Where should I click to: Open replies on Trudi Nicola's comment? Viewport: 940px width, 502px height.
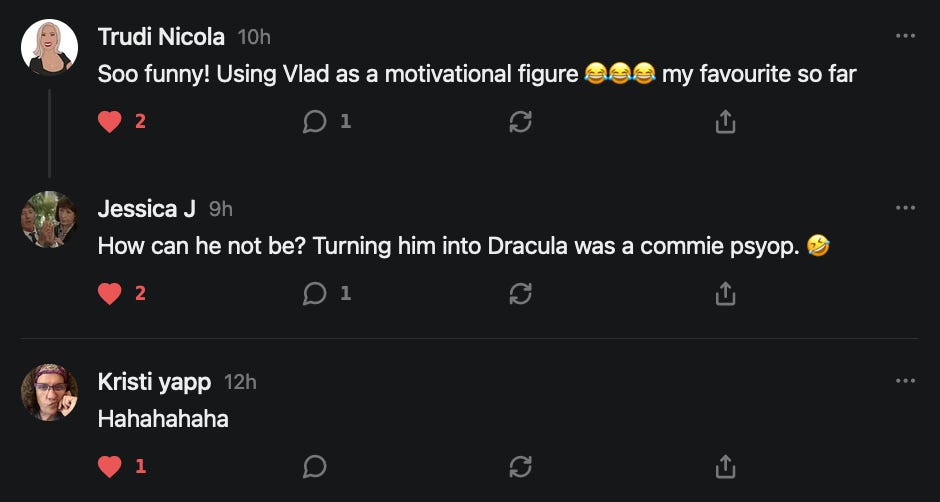click(315, 122)
